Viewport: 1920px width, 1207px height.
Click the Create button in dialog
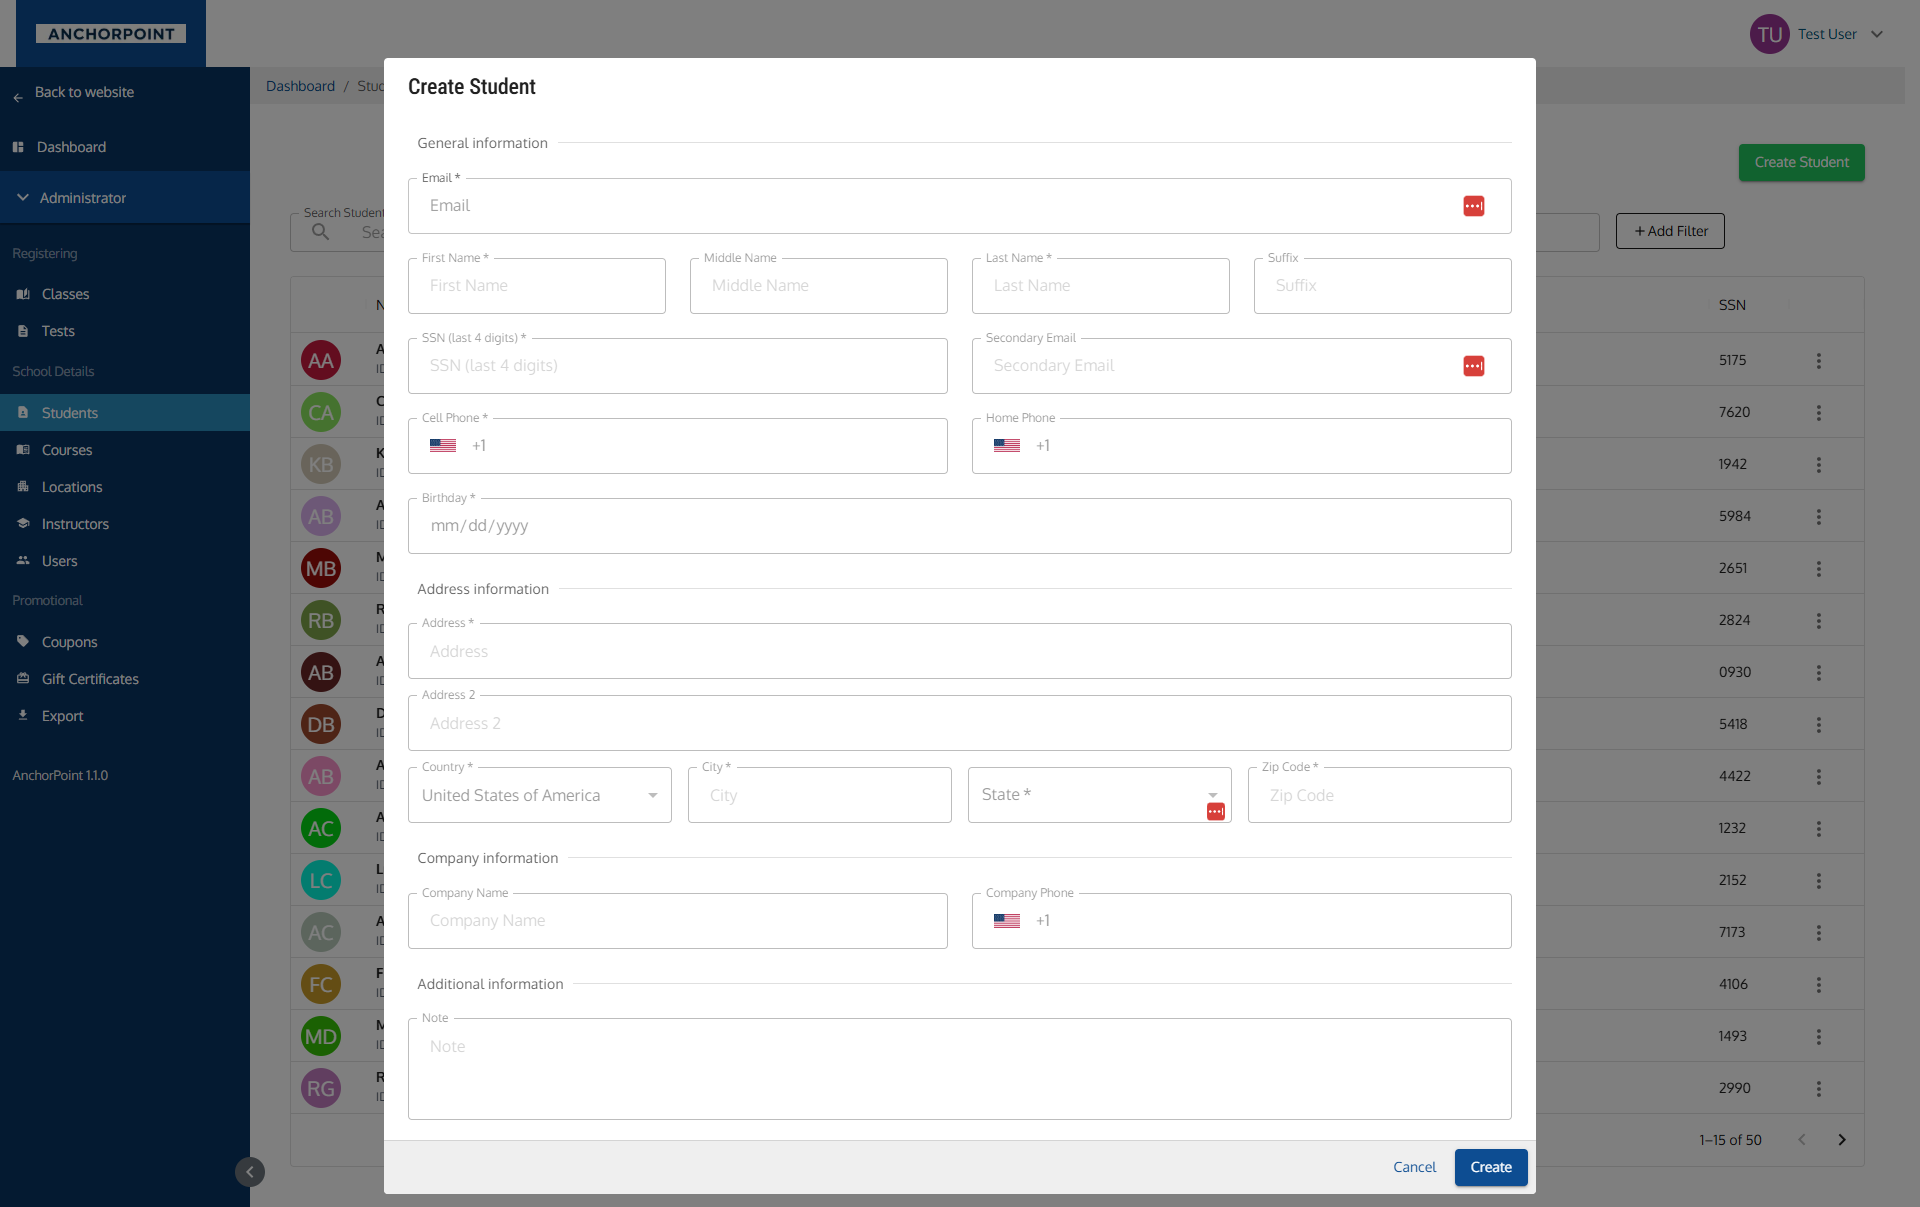(x=1490, y=1167)
